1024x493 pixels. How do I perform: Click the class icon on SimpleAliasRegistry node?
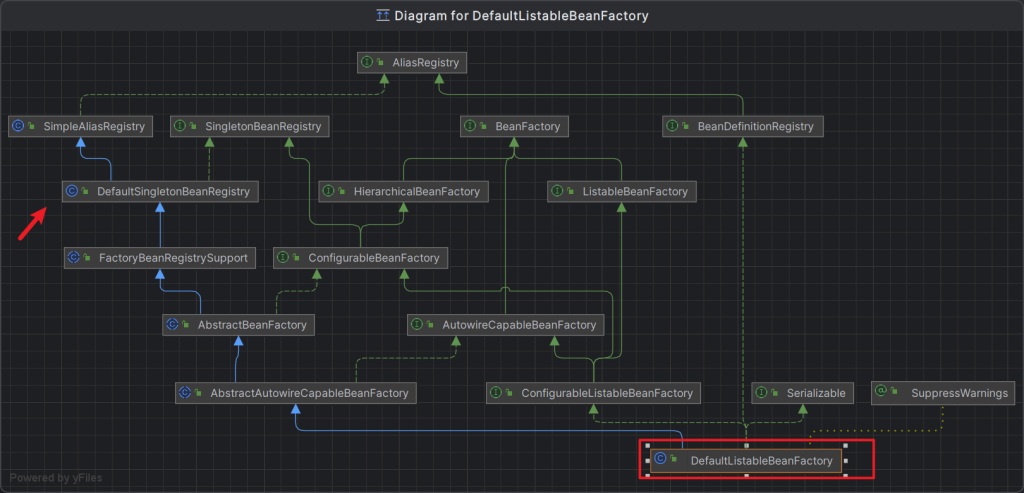[18, 126]
